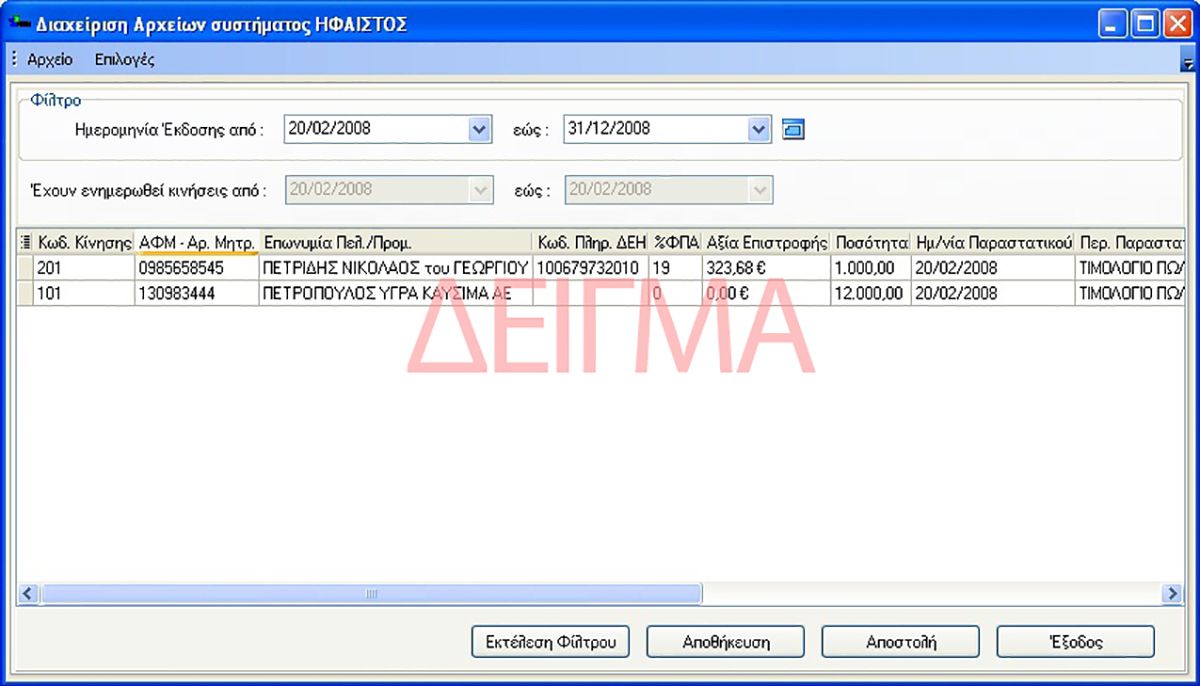
Task: Click the icon beside the end date field
Action: coord(793,129)
